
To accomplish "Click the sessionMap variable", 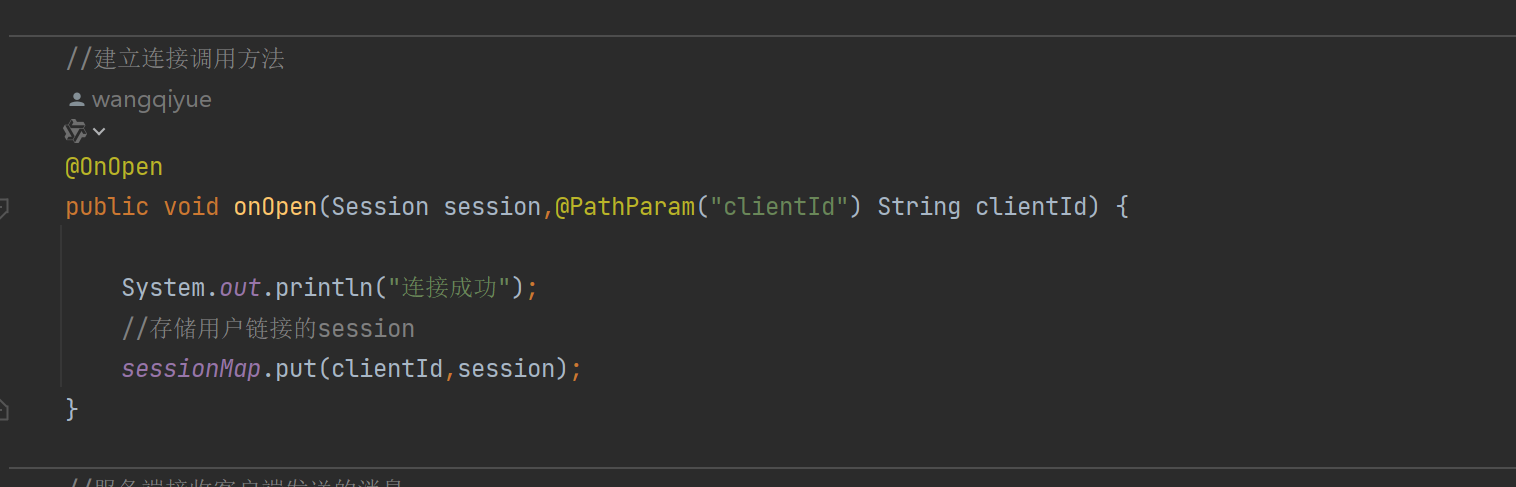I will (x=191, y=369).
